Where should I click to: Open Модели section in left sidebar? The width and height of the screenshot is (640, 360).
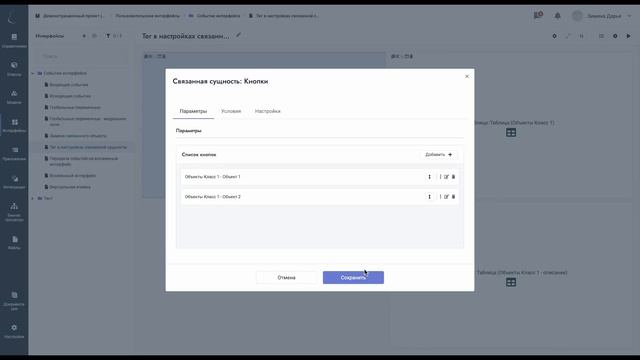point(14,97)
